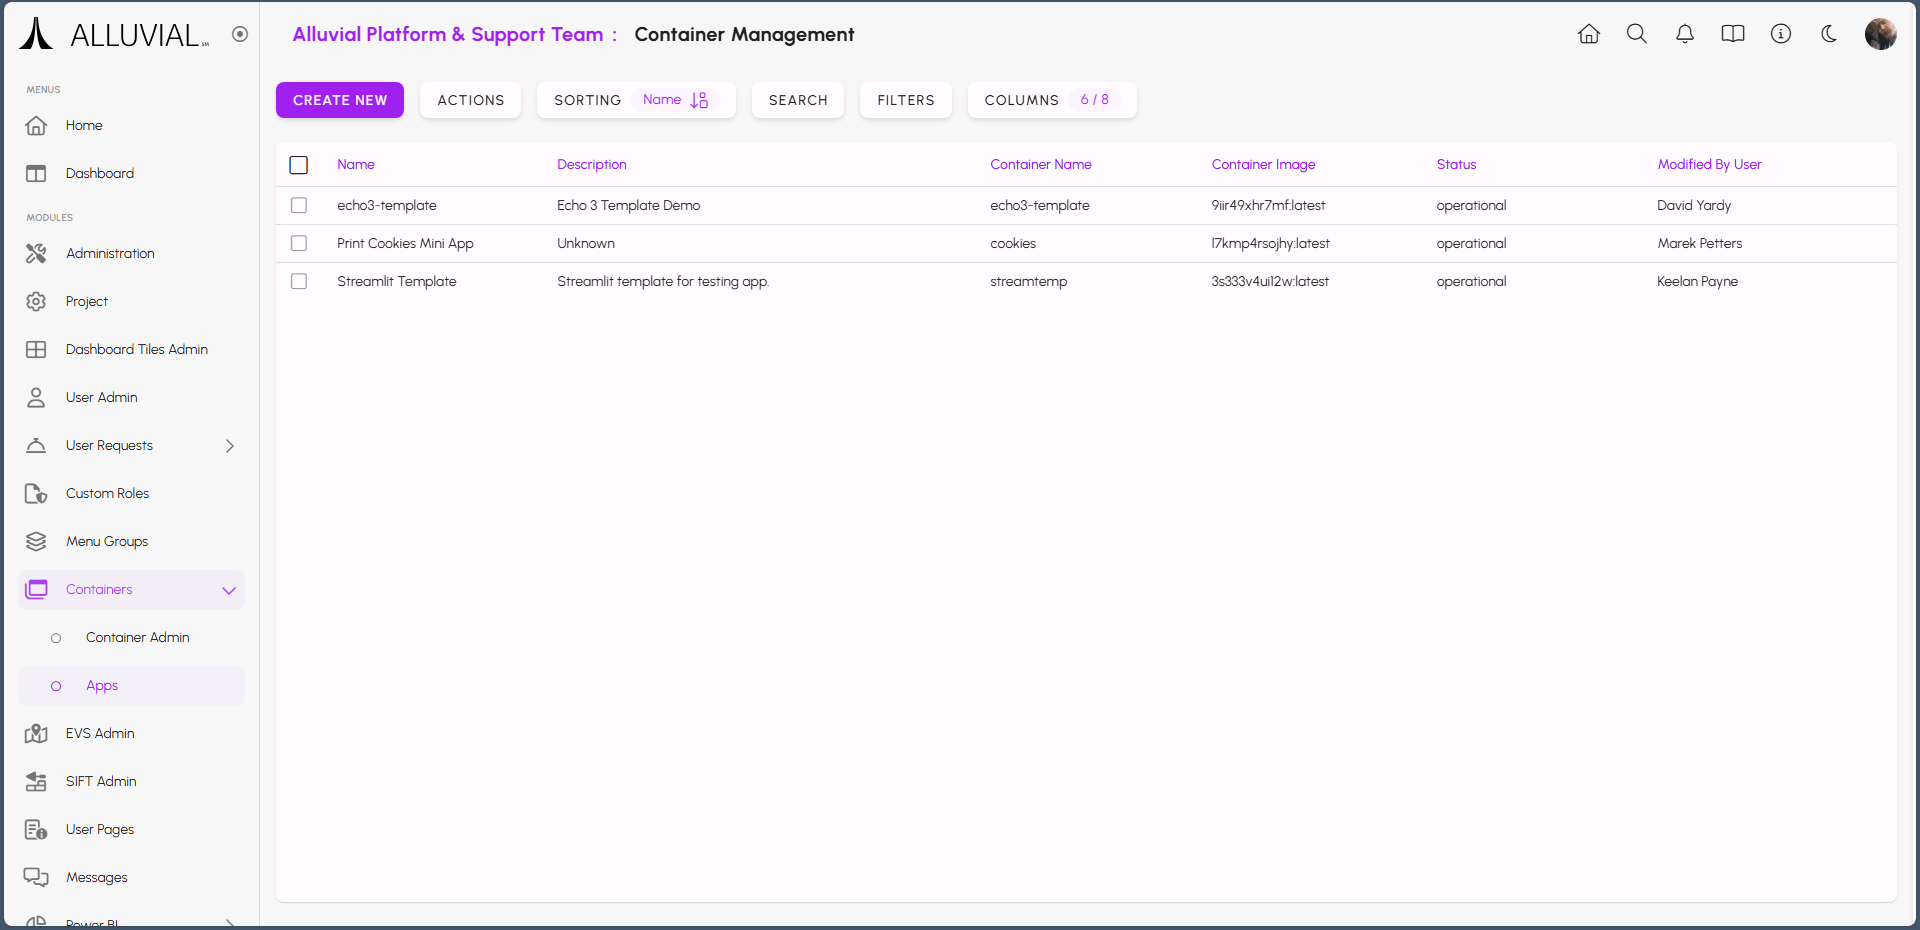Open the notifications bell
Image resolution: width=1920 pixels, height=930 pixels.
click(x=1684, y=34)
